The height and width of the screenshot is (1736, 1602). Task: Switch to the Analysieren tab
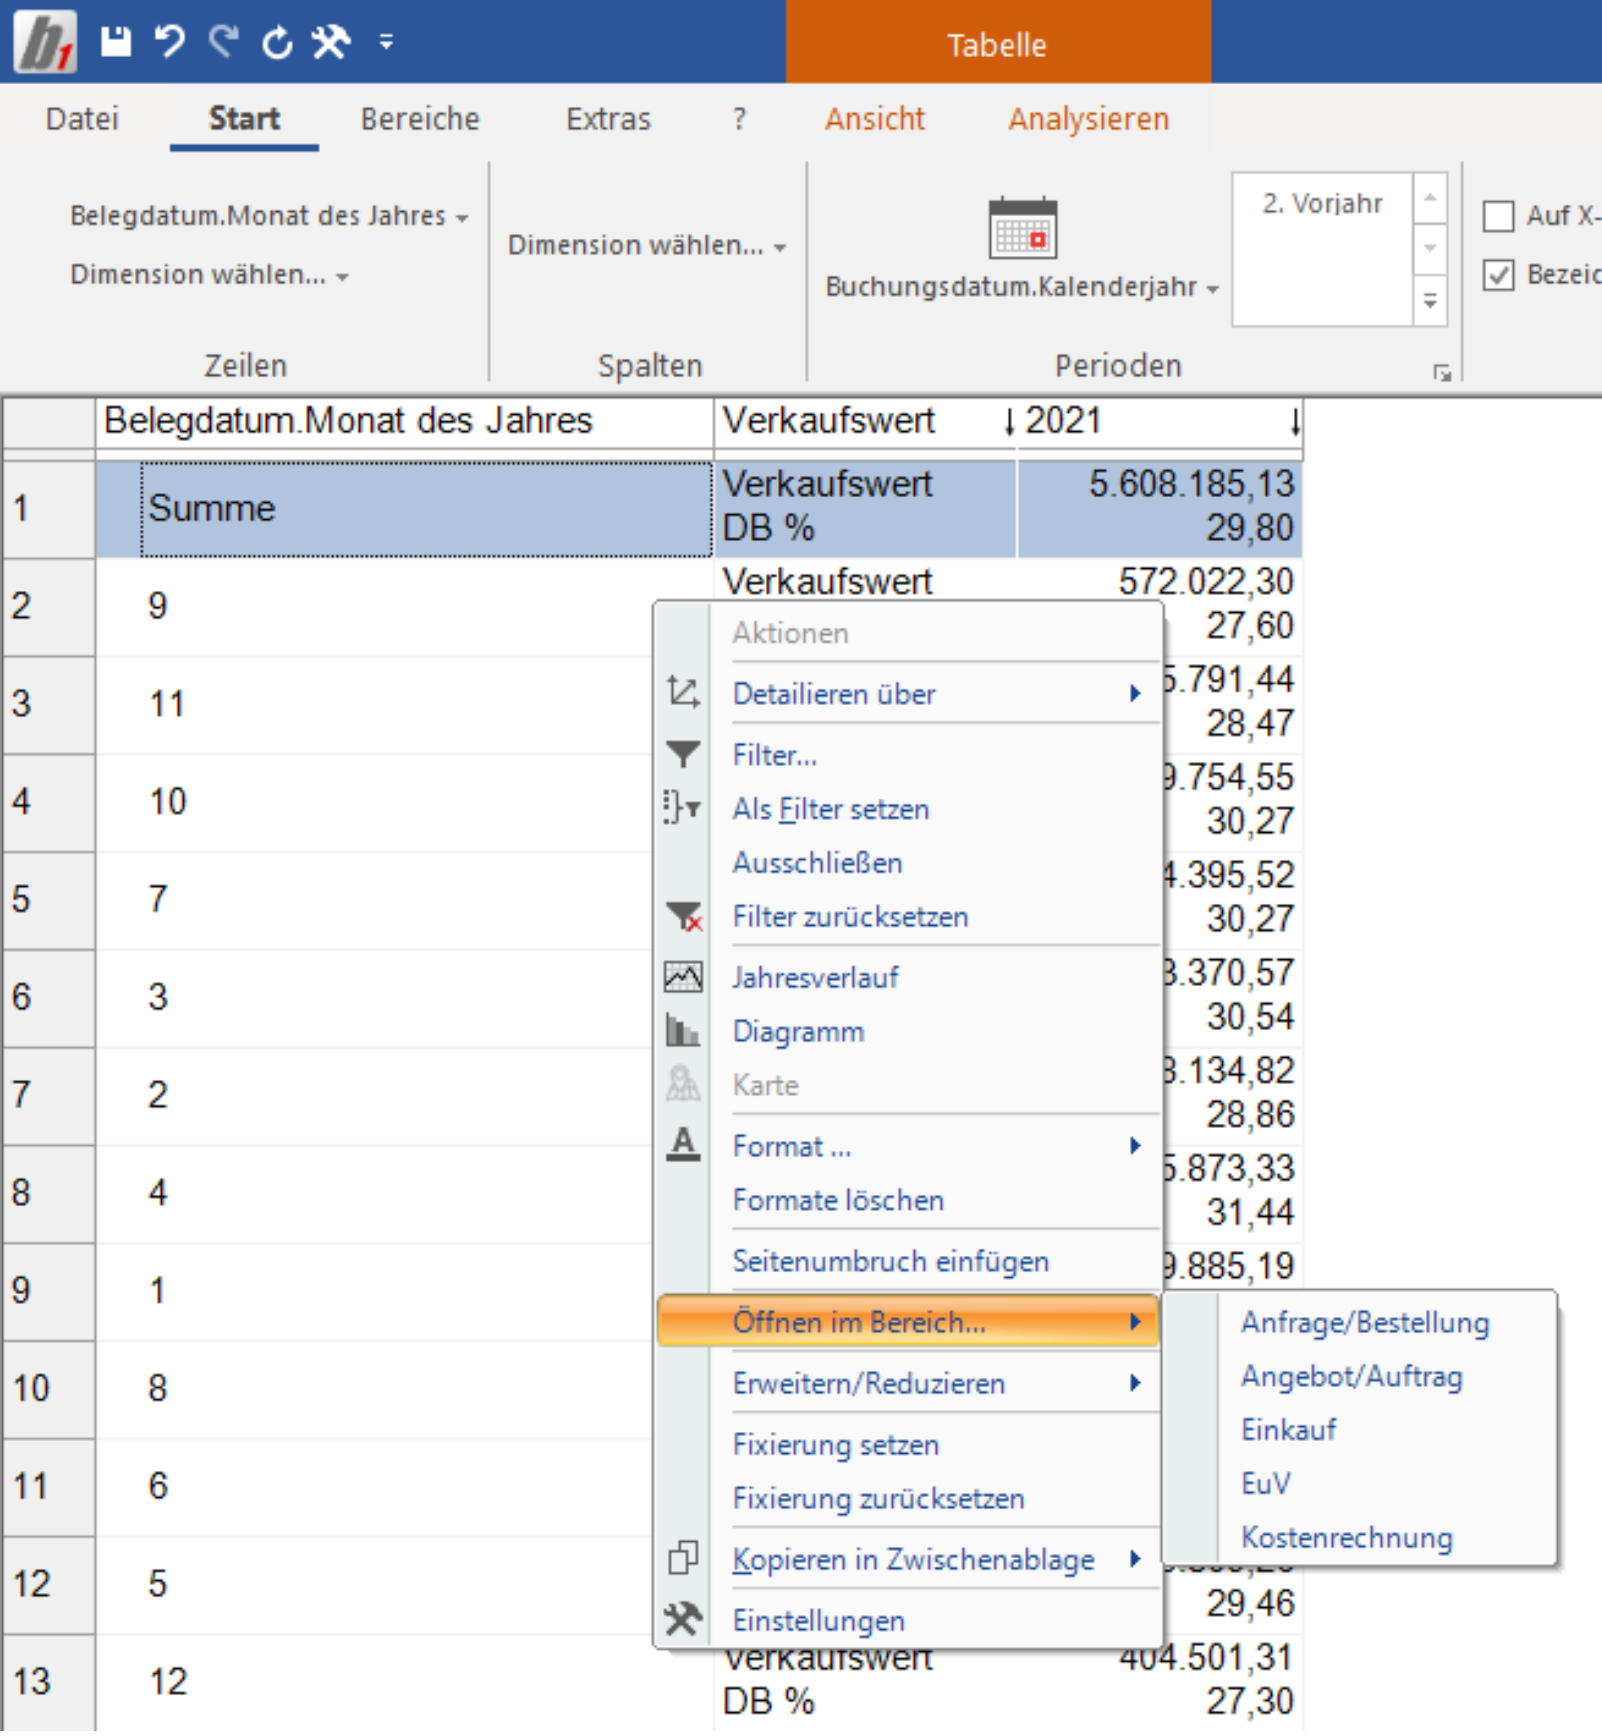(x=1088, y=119)
